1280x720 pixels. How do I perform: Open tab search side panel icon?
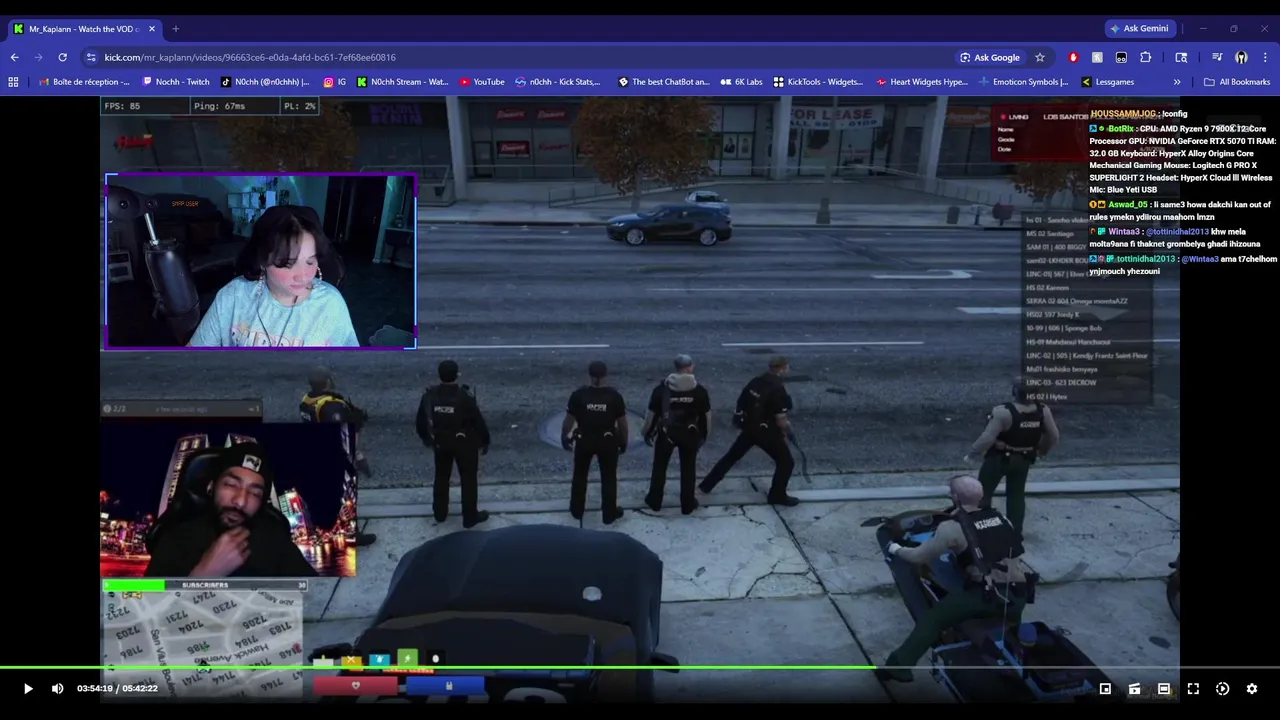coord(1181,57)
